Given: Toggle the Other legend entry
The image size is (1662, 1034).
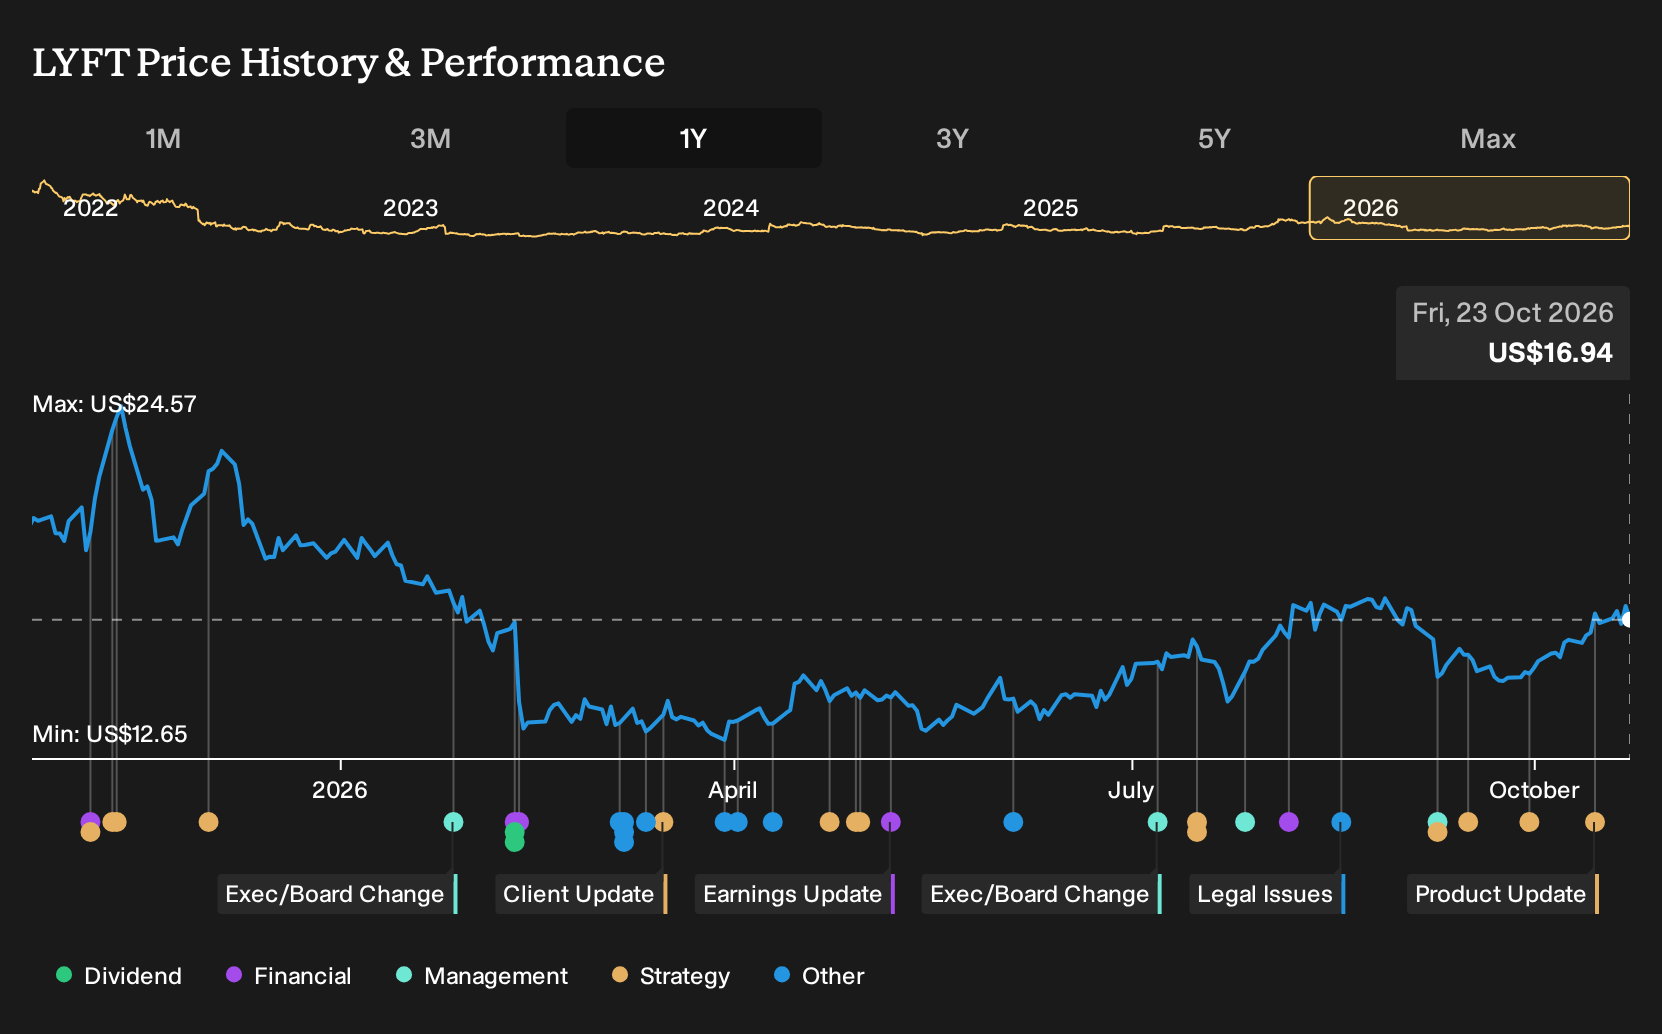Looking at the screenshot, I should pos(819,976).
